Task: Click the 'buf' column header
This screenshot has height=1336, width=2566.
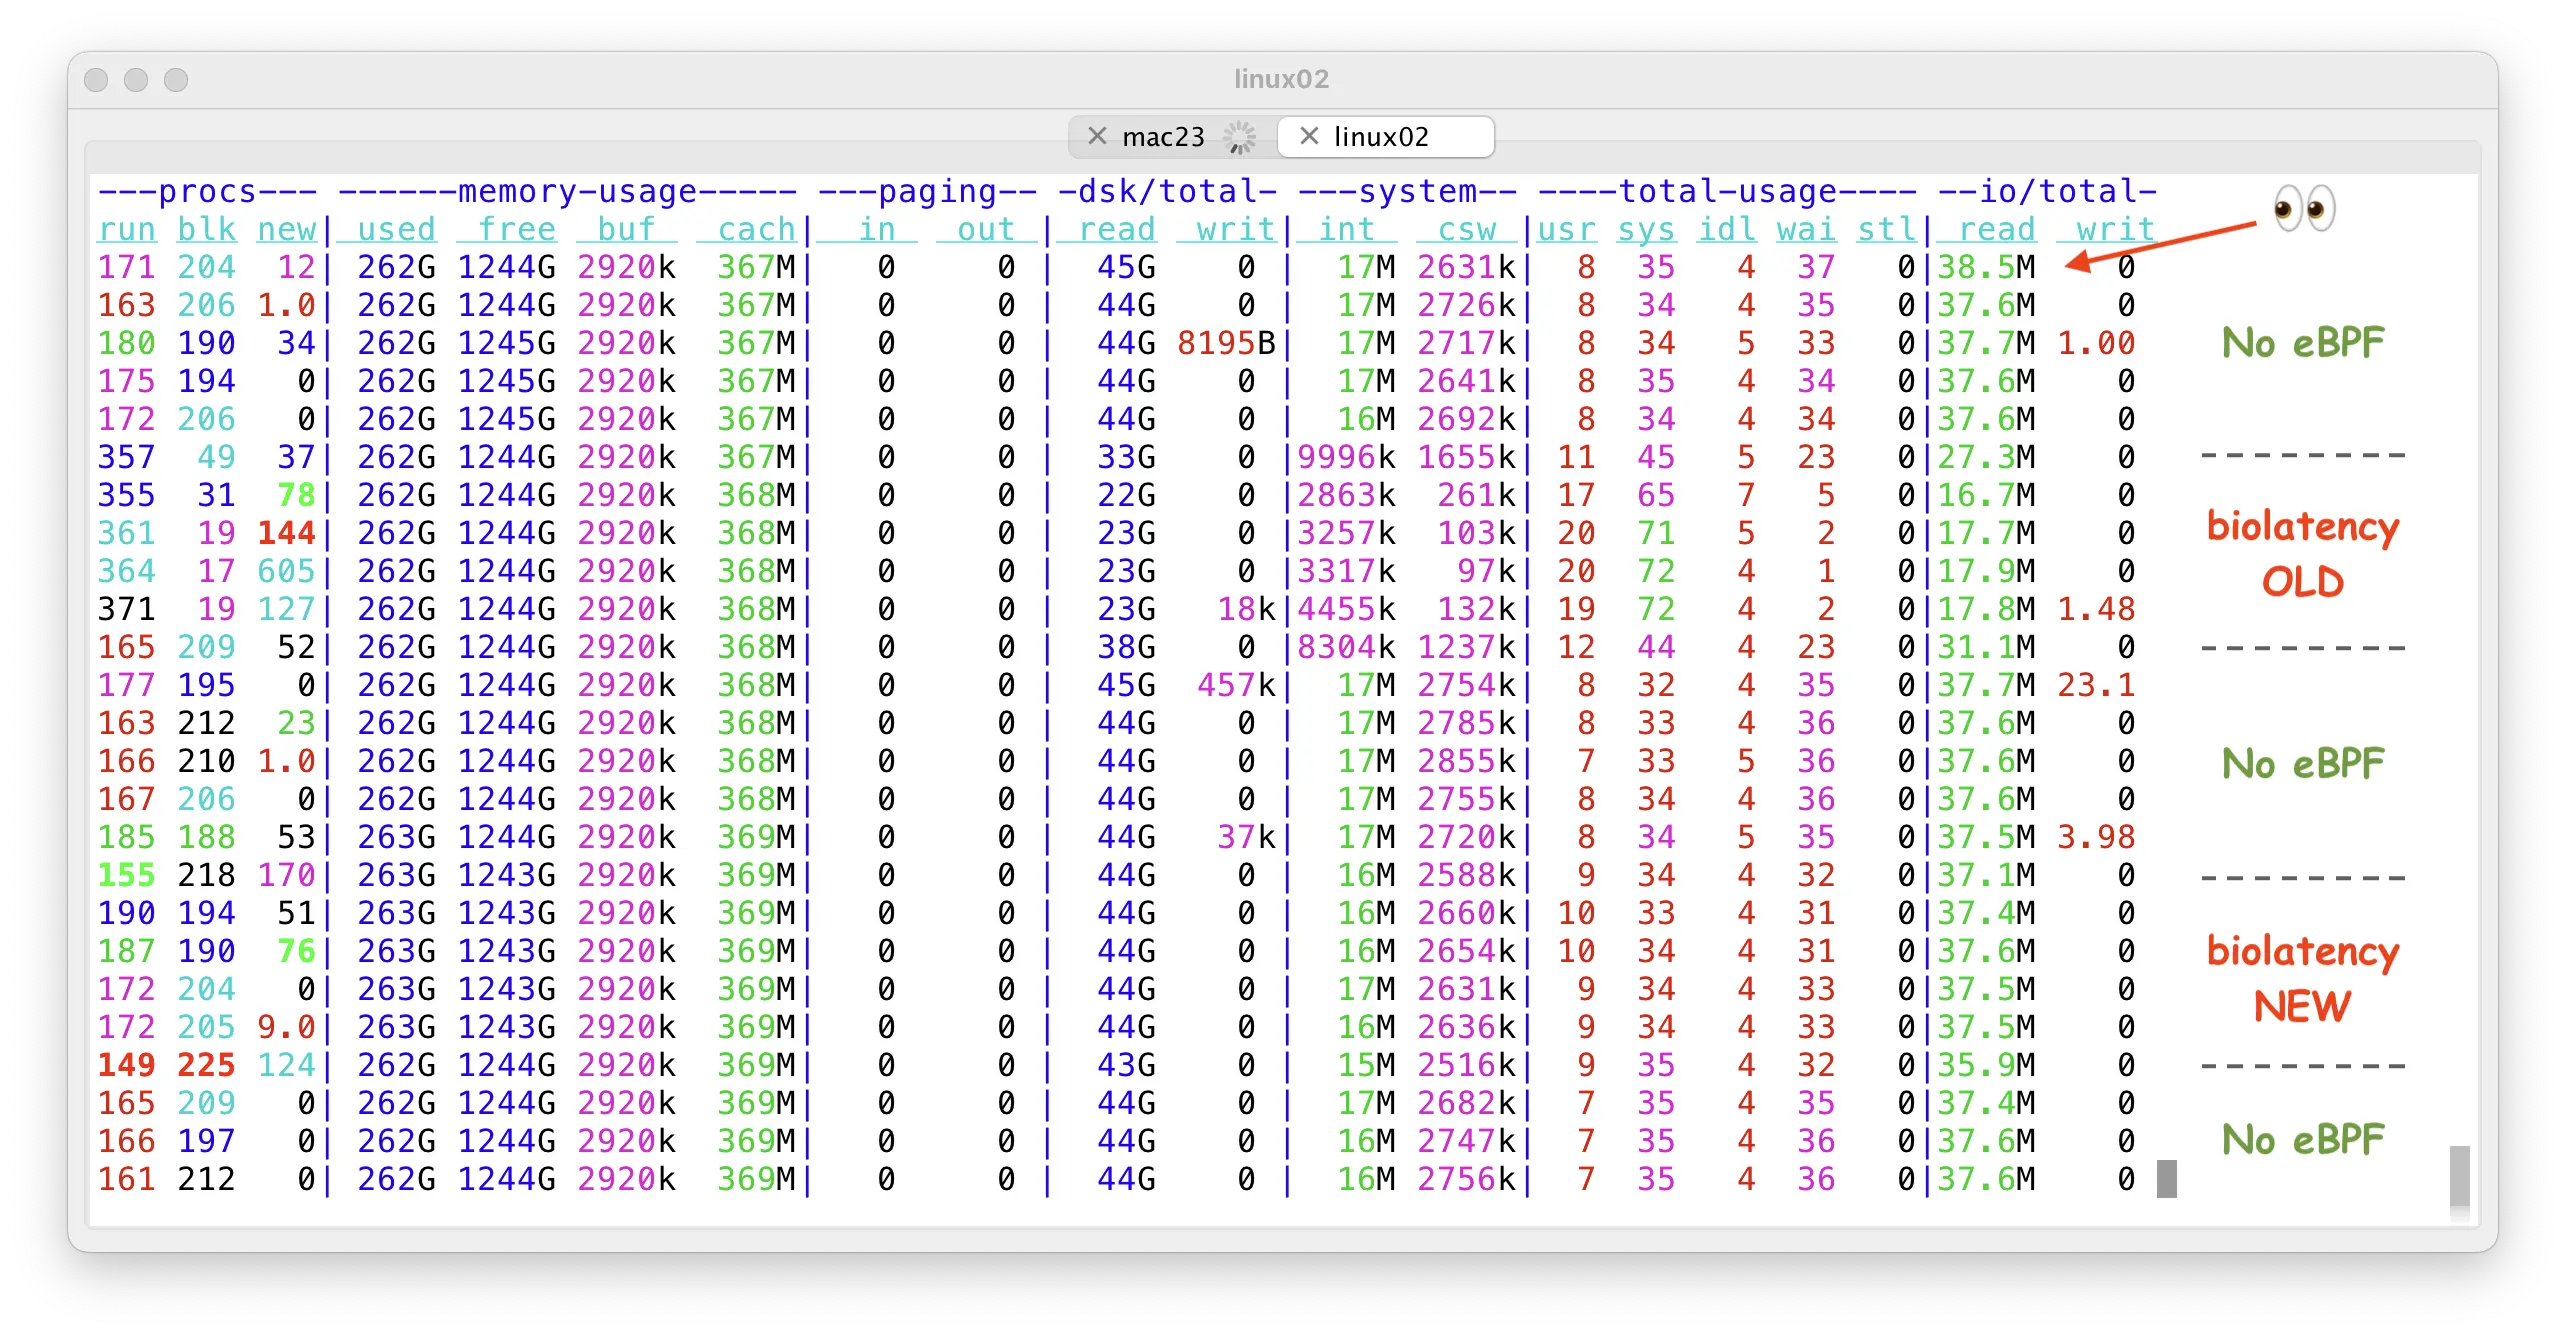Action: pyautogui.click(x=627, y=229)
